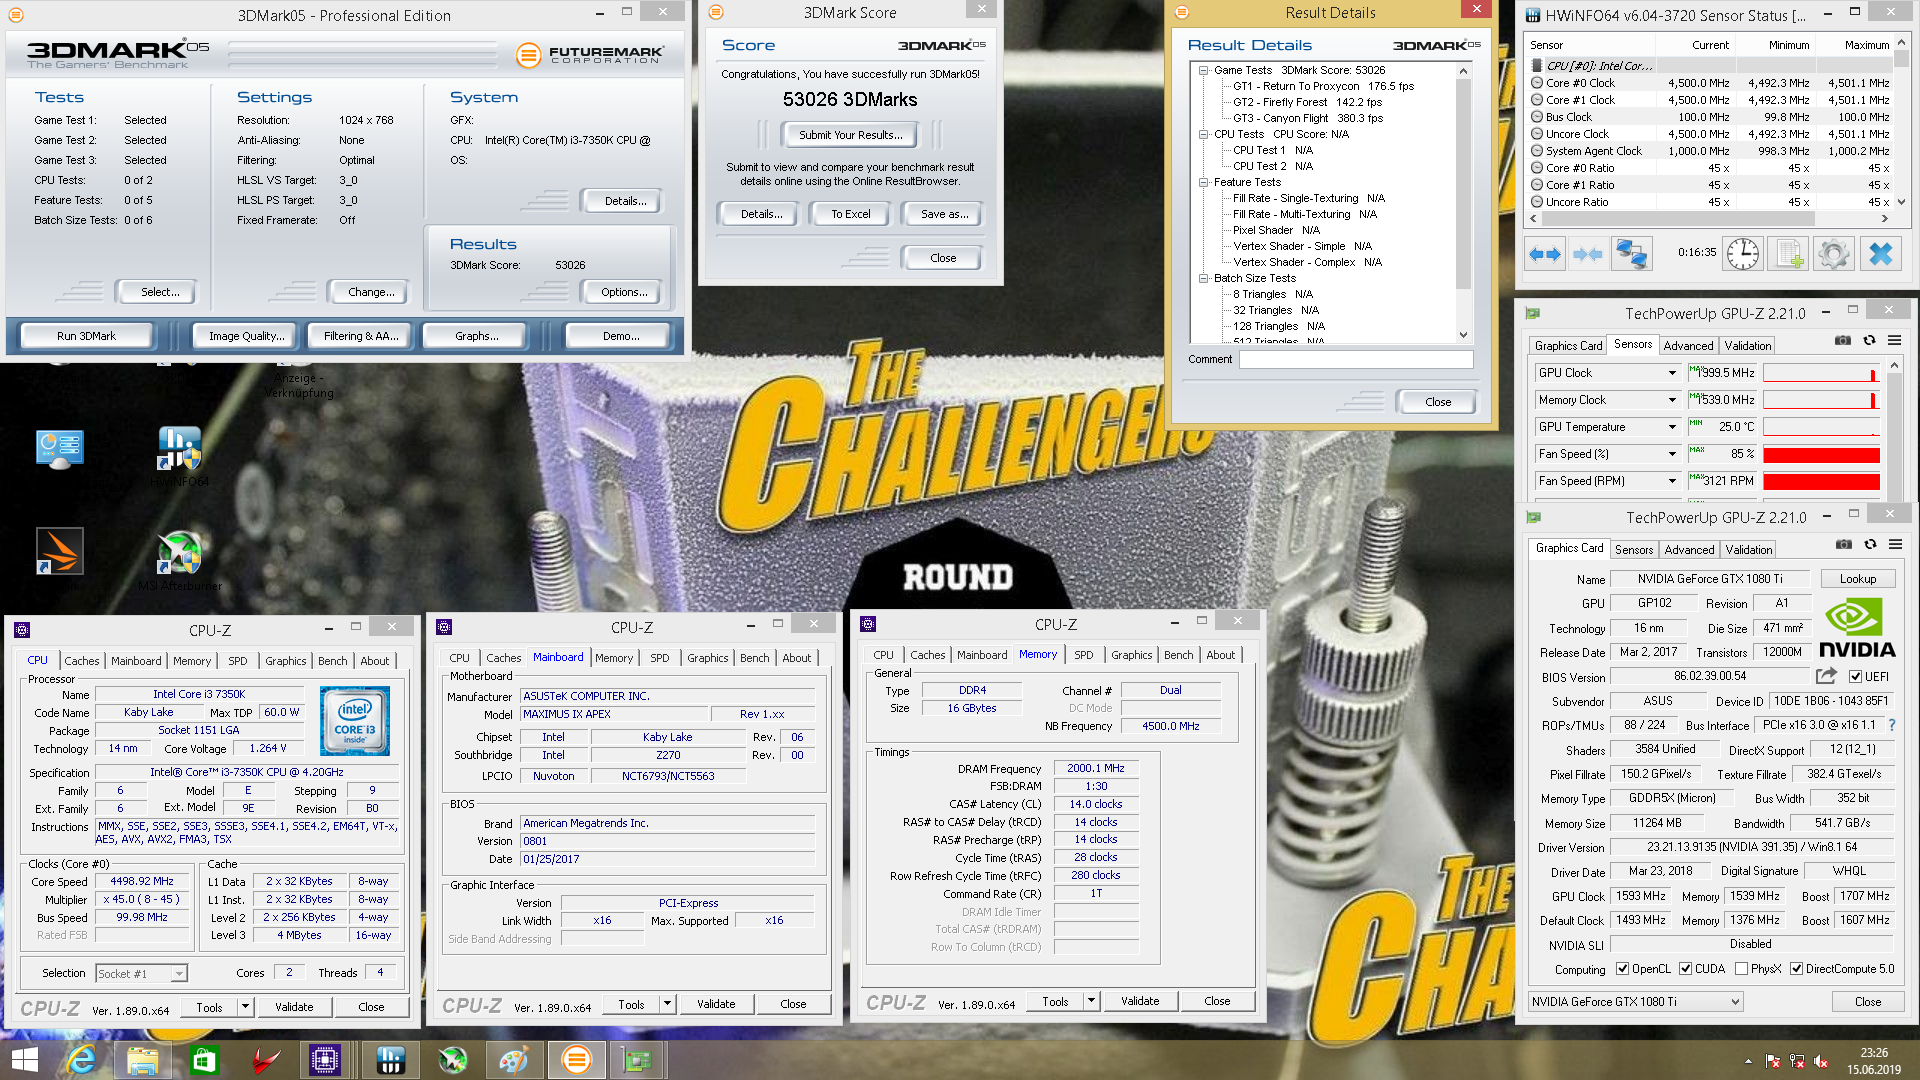Click camera icon in GPU-Z Graphics Card window
The image size is (1920, 1080).
(1844, 545)
